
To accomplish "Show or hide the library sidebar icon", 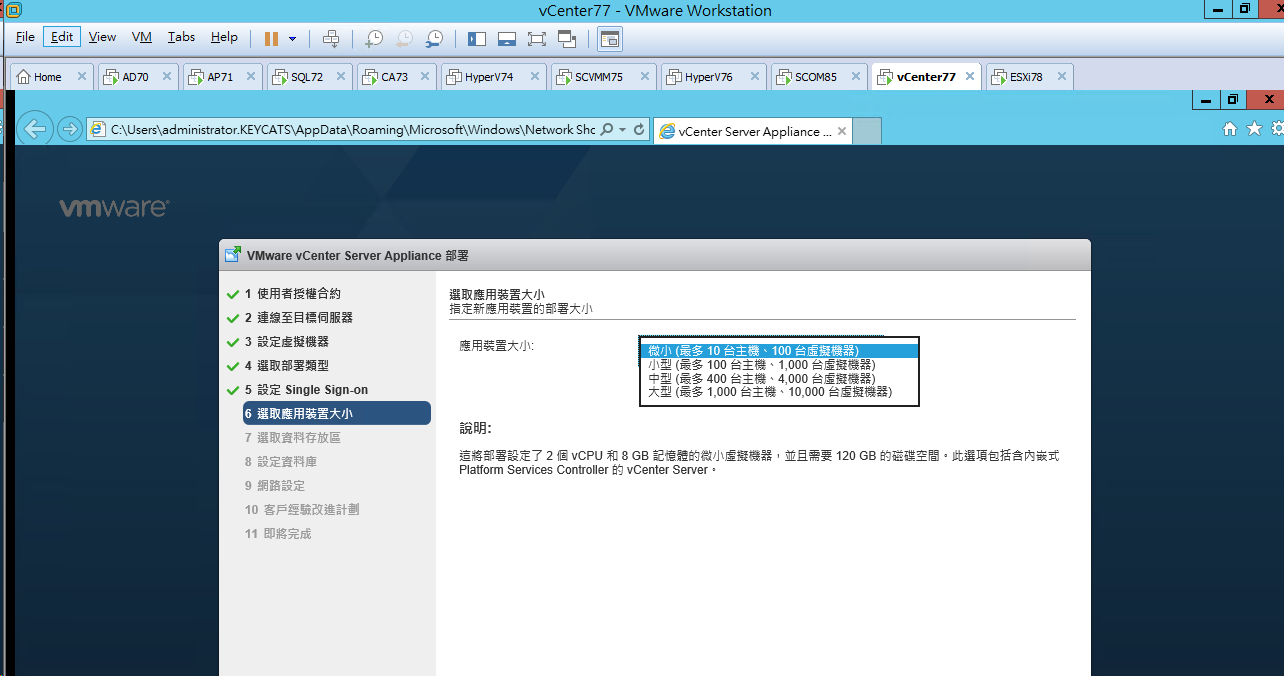I will tap(477, 39).
